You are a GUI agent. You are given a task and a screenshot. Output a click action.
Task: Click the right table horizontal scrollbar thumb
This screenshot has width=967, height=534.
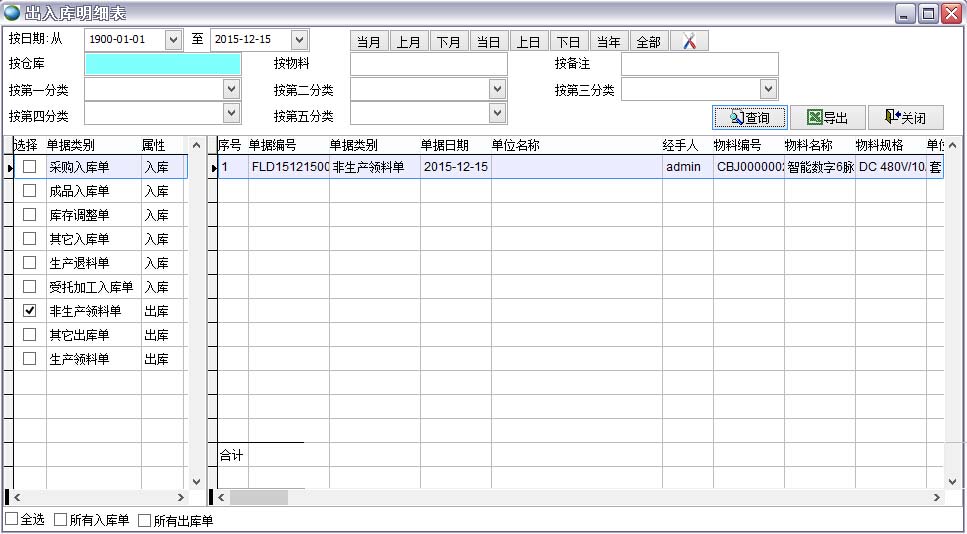pyautogui.click(x=258, y=497)
